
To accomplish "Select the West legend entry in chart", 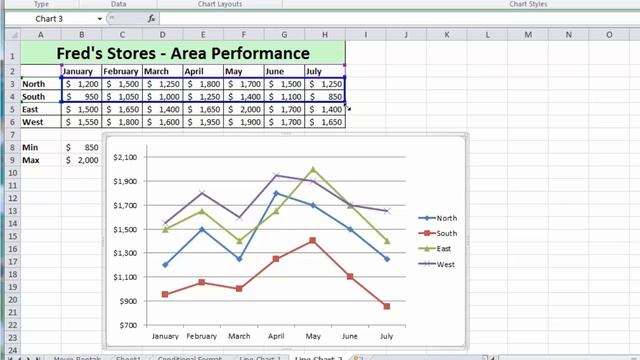I will (x=437, y=264).
